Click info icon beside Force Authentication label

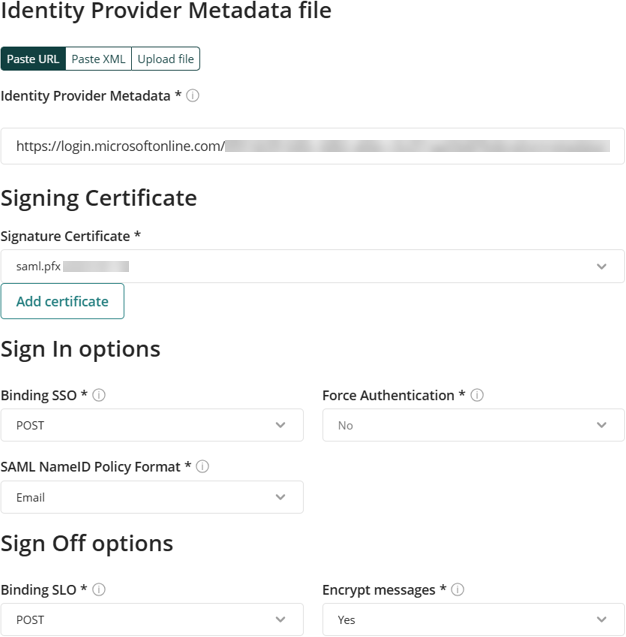pos(477,395)
